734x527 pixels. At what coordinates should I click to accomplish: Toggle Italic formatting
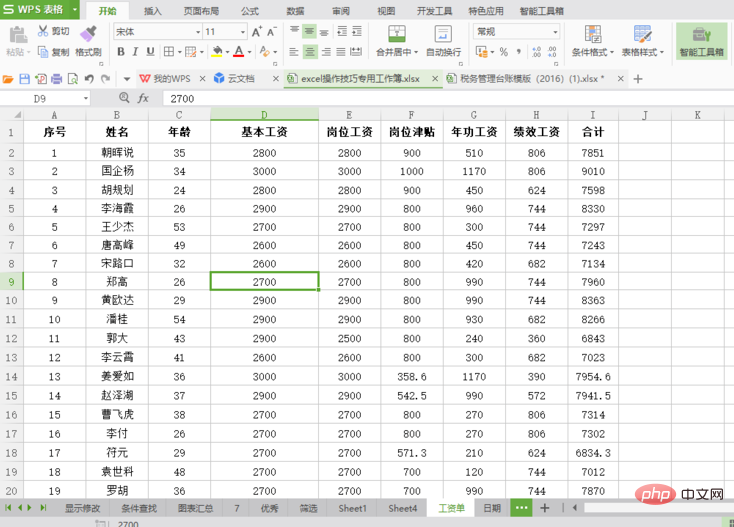pos(135,51)
